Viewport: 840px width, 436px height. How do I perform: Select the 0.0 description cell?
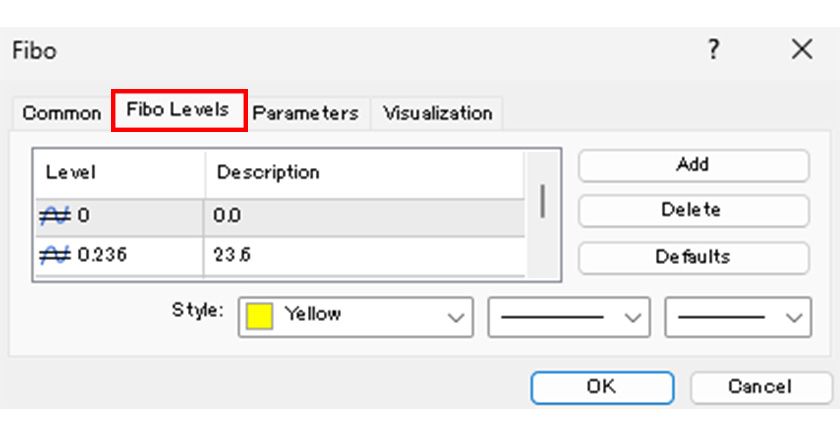(x=365, y=214)
